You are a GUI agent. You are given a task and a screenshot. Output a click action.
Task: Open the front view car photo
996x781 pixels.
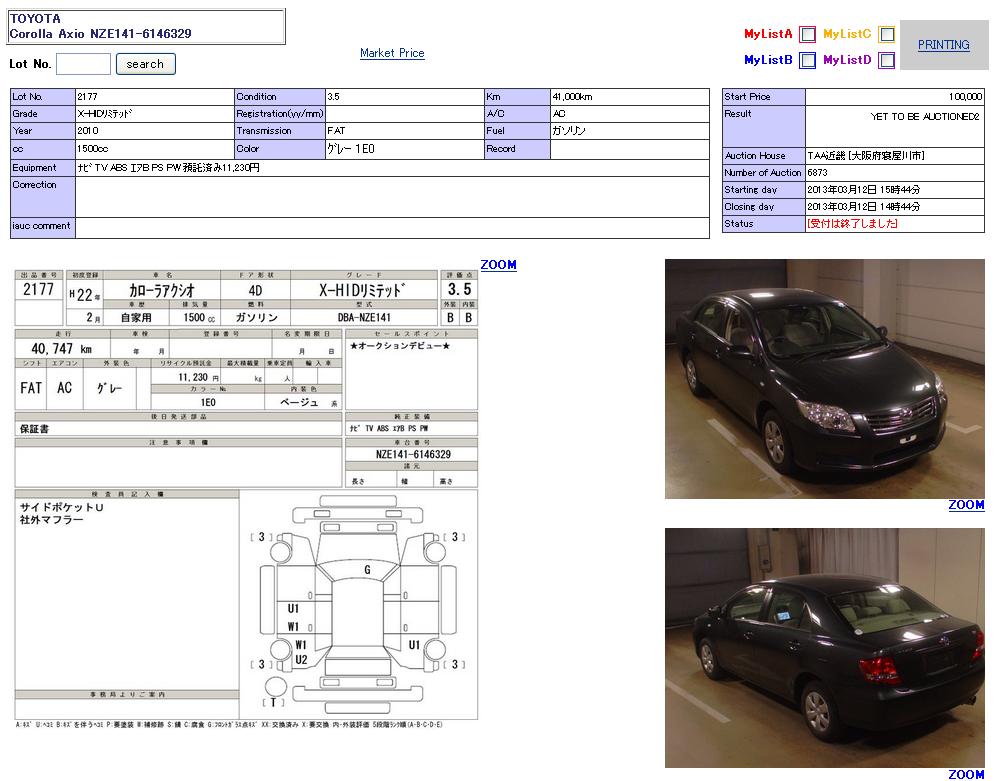[824, 379]
